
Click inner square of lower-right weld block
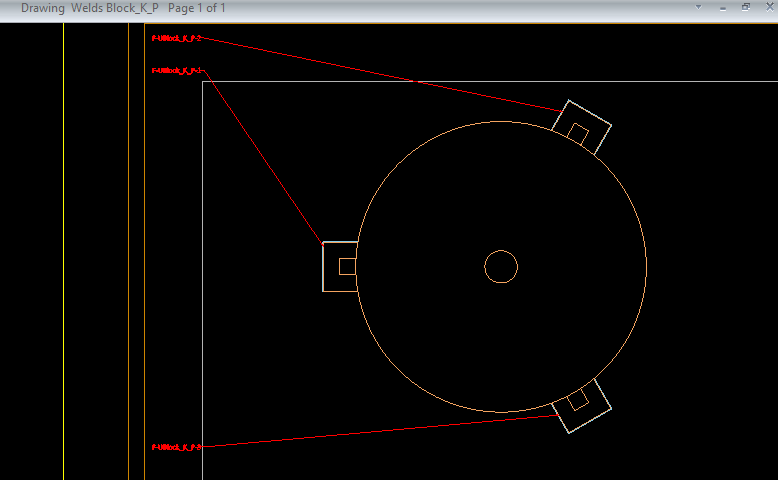tap(577, 401)
